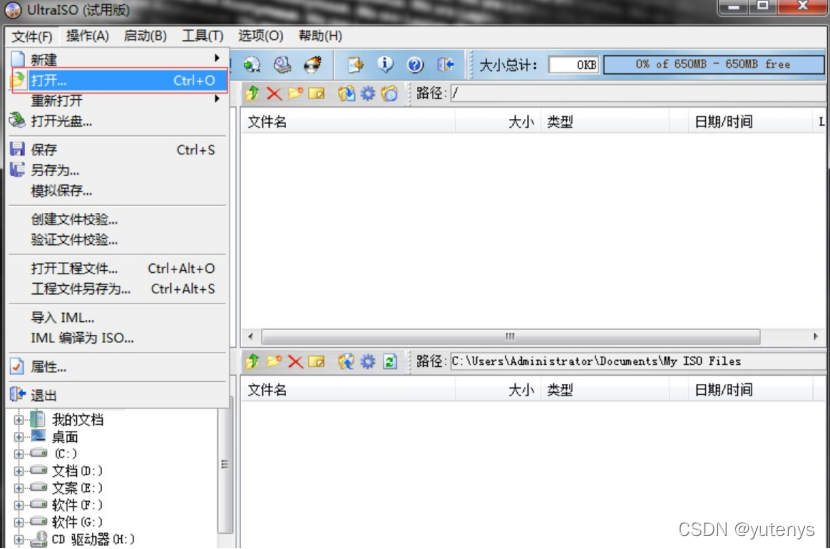Choose 导入 IML... entry
This screenshot has height=549, width=830.
pos(118,318)
